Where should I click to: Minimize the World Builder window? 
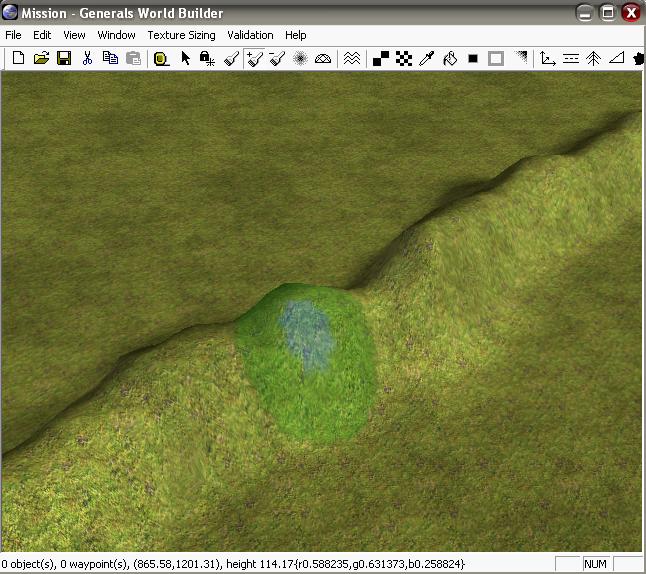(585, 13)
